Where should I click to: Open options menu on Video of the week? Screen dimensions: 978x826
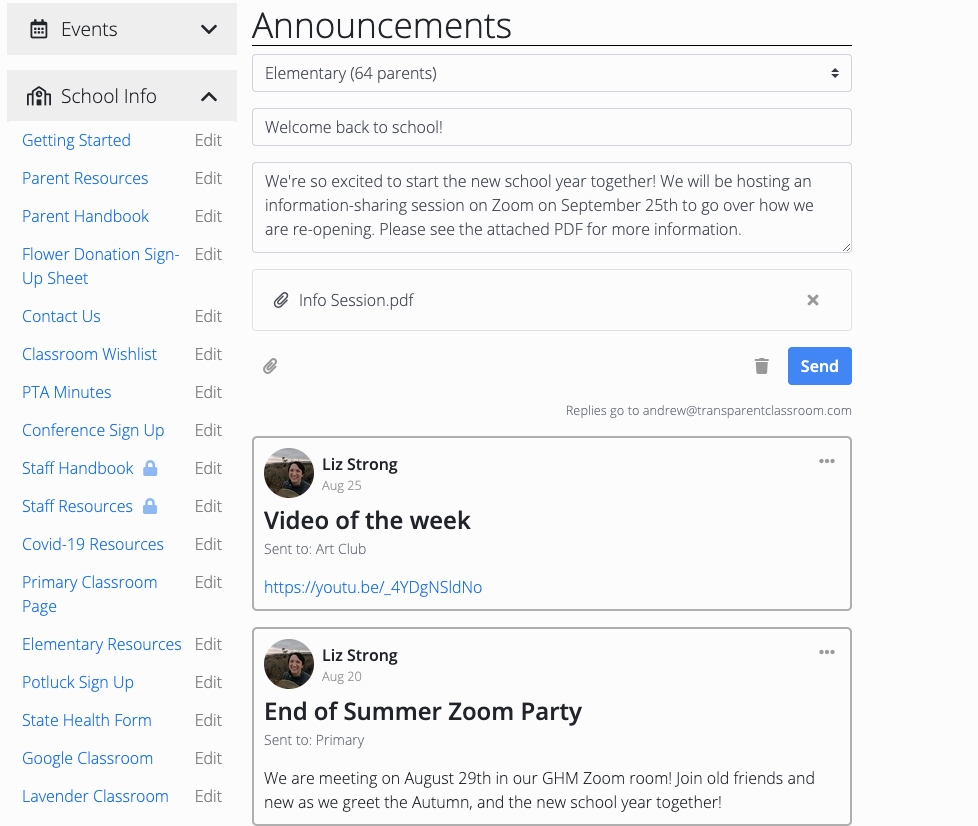827,461
